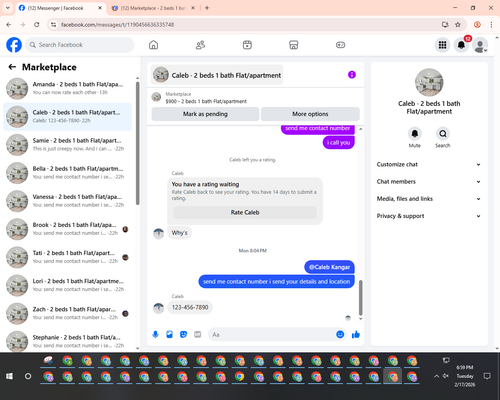Start voice clip with microphone icon
Viewport: 500px width, 400px height.
[155, 334]
